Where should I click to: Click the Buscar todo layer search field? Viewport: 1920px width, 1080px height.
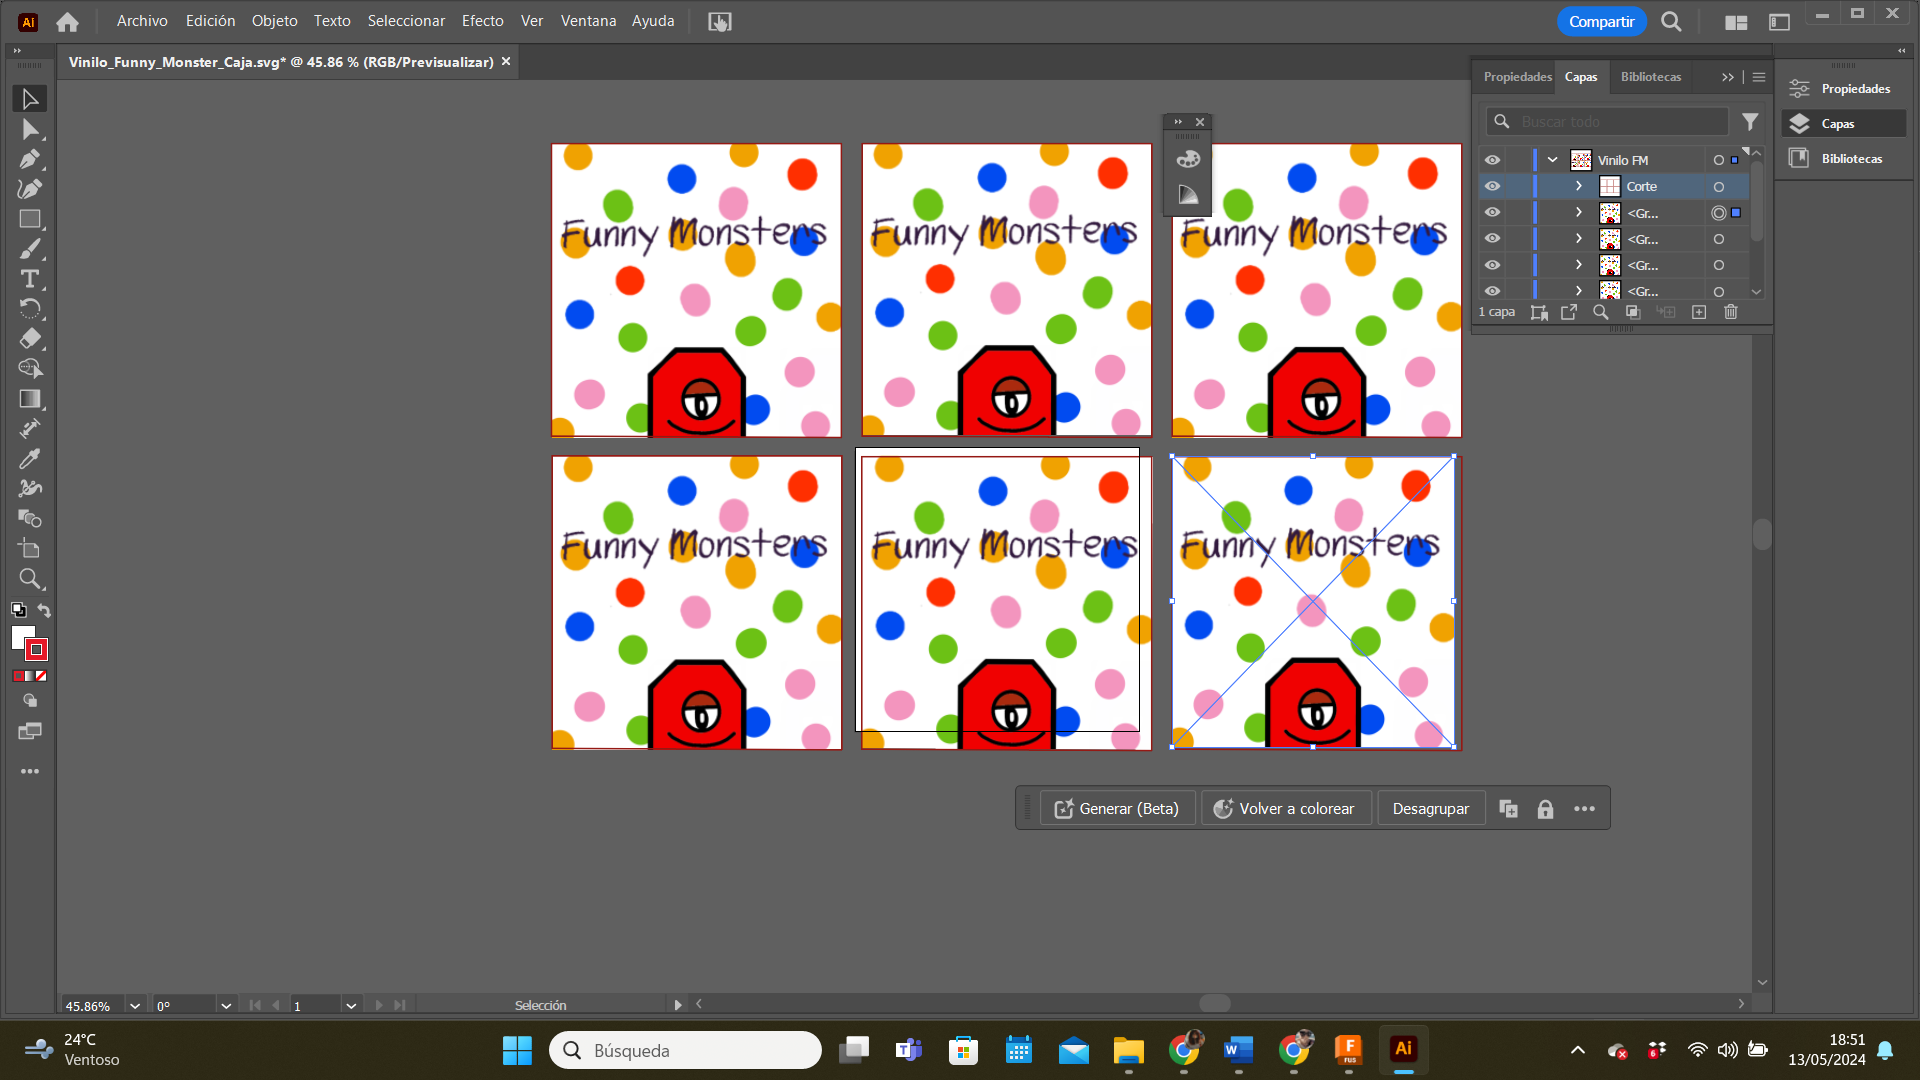point(1607,121)
